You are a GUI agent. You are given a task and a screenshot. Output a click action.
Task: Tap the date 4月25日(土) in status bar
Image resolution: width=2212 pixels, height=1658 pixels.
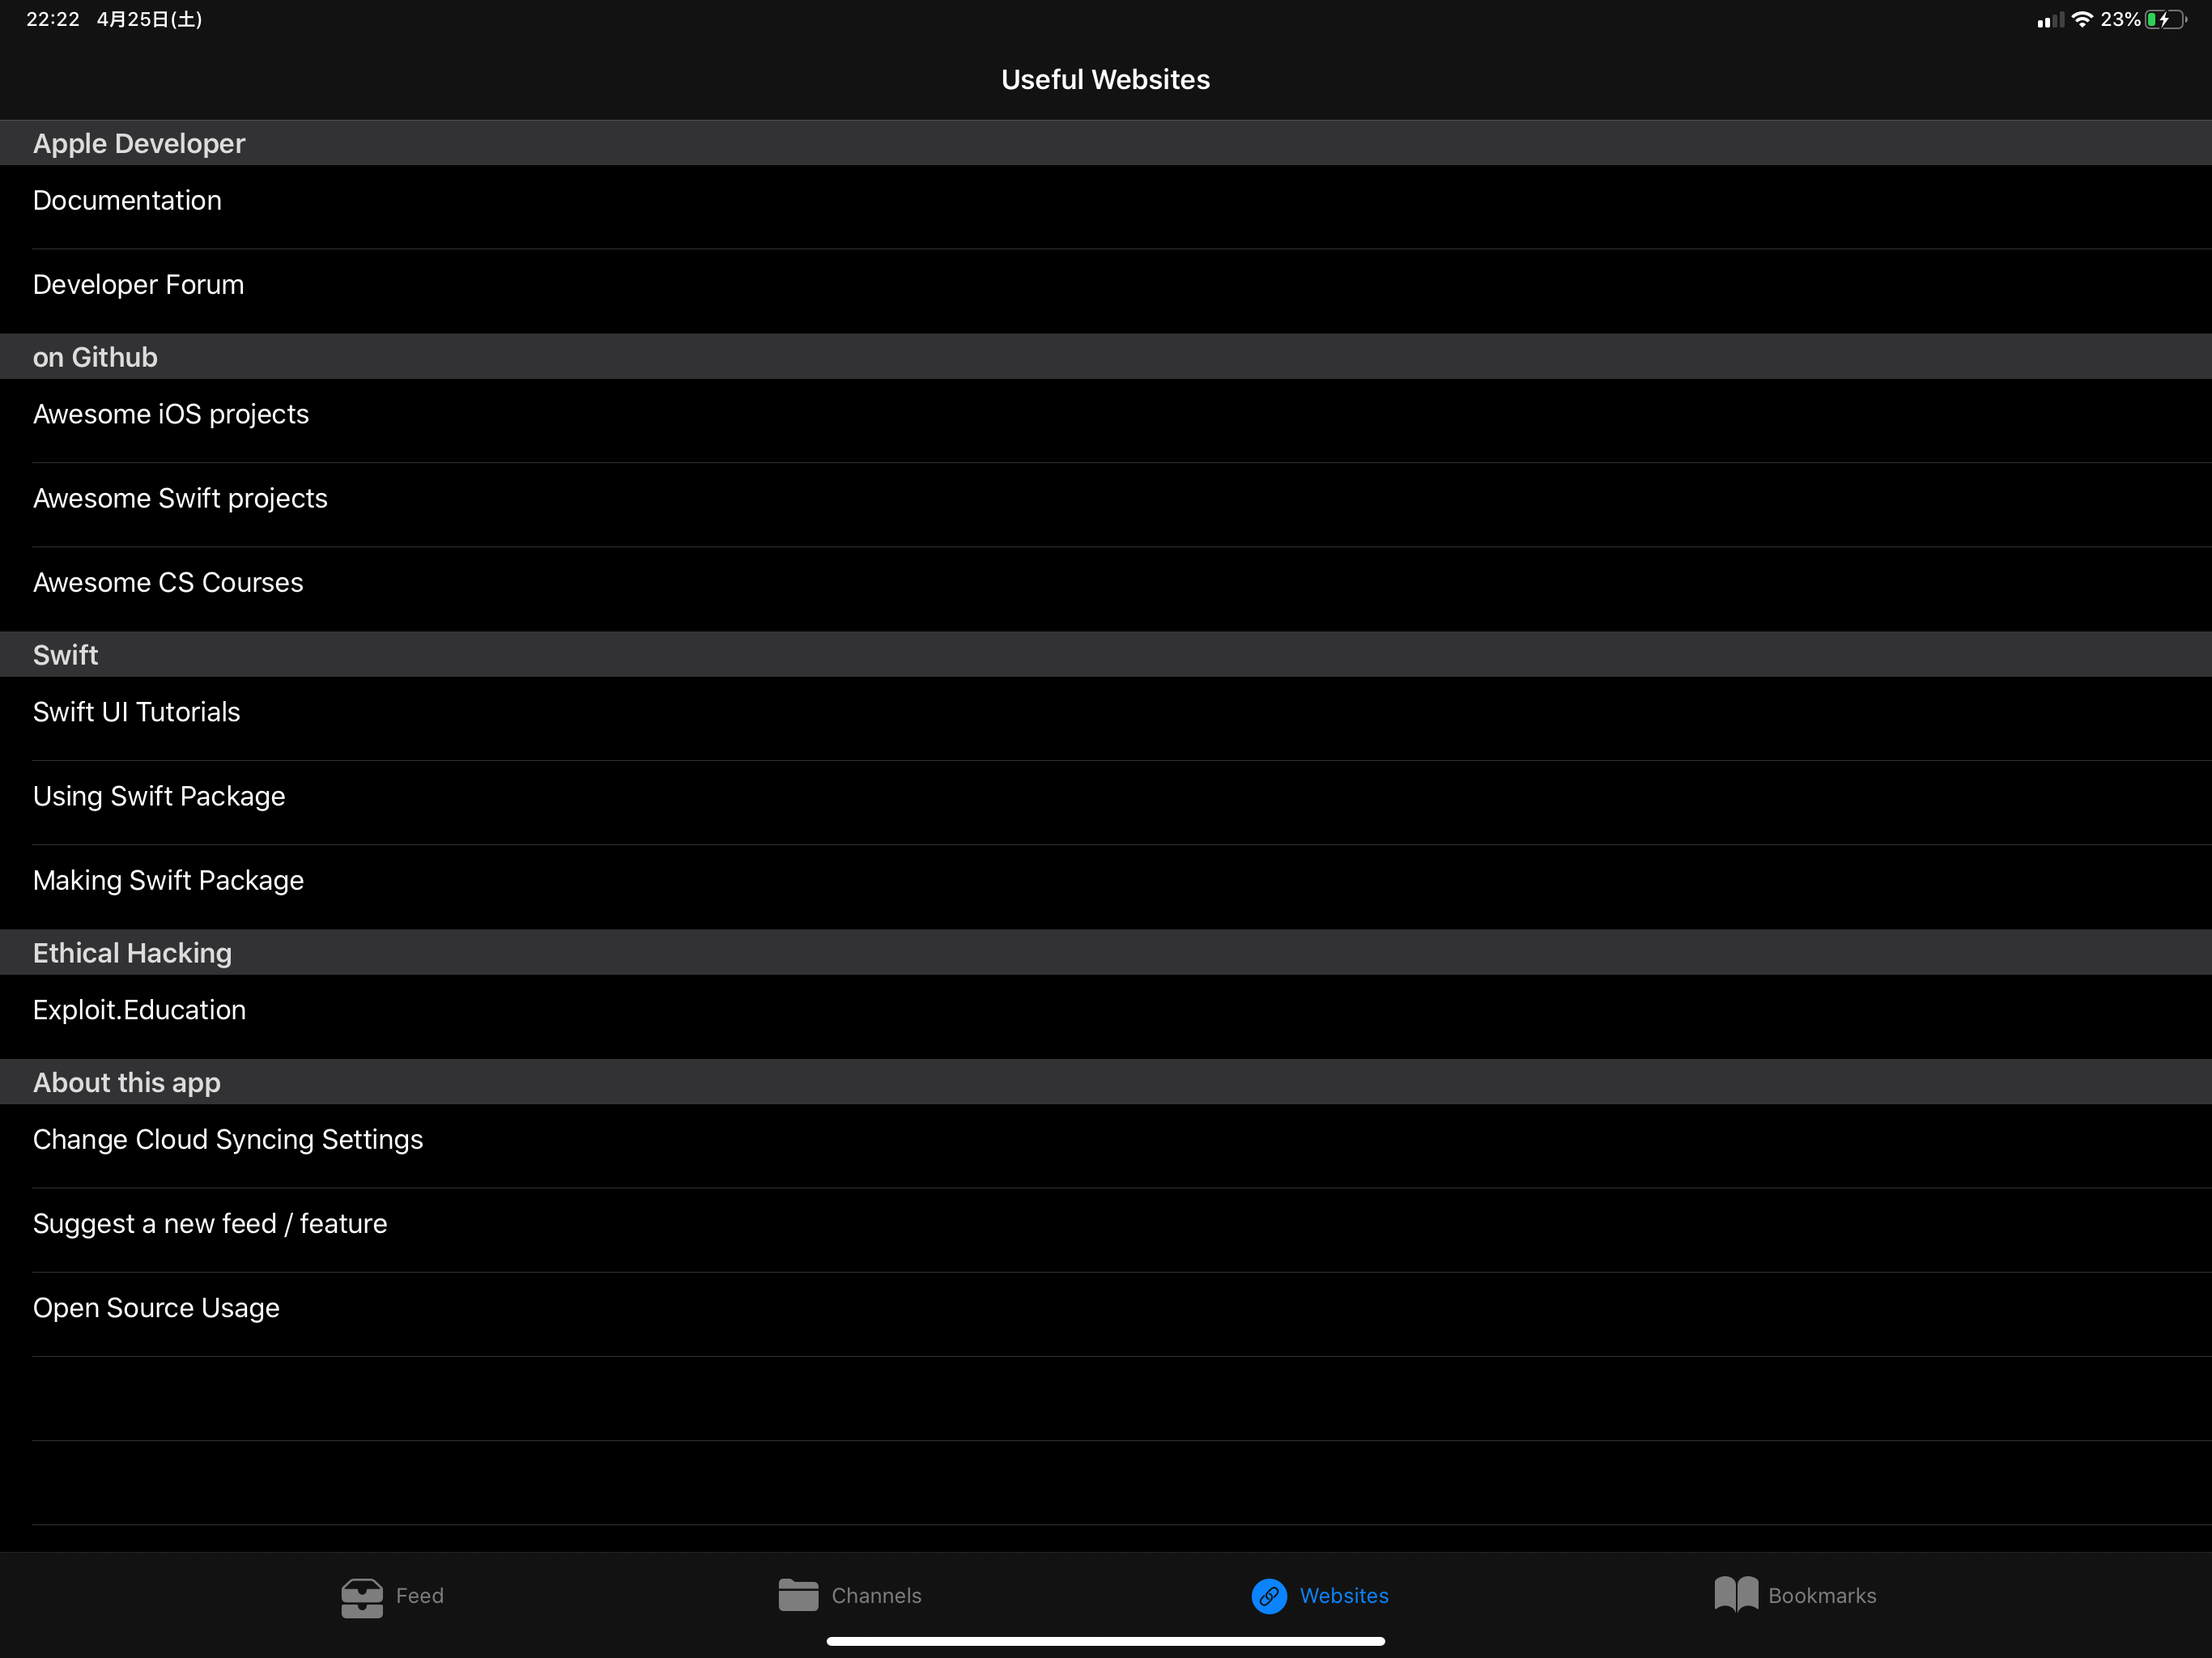tap(150, 19)
